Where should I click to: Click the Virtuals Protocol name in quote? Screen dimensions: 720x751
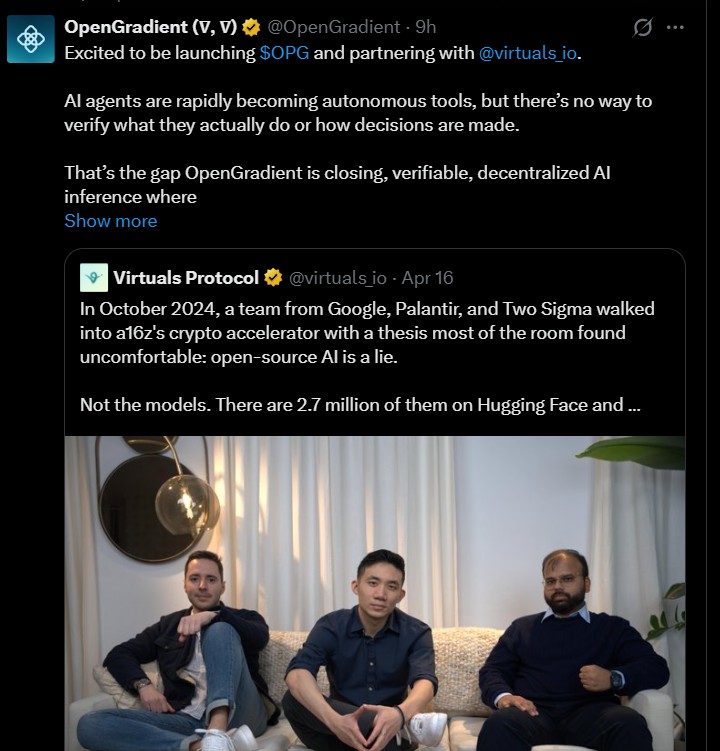click(186, 277)
